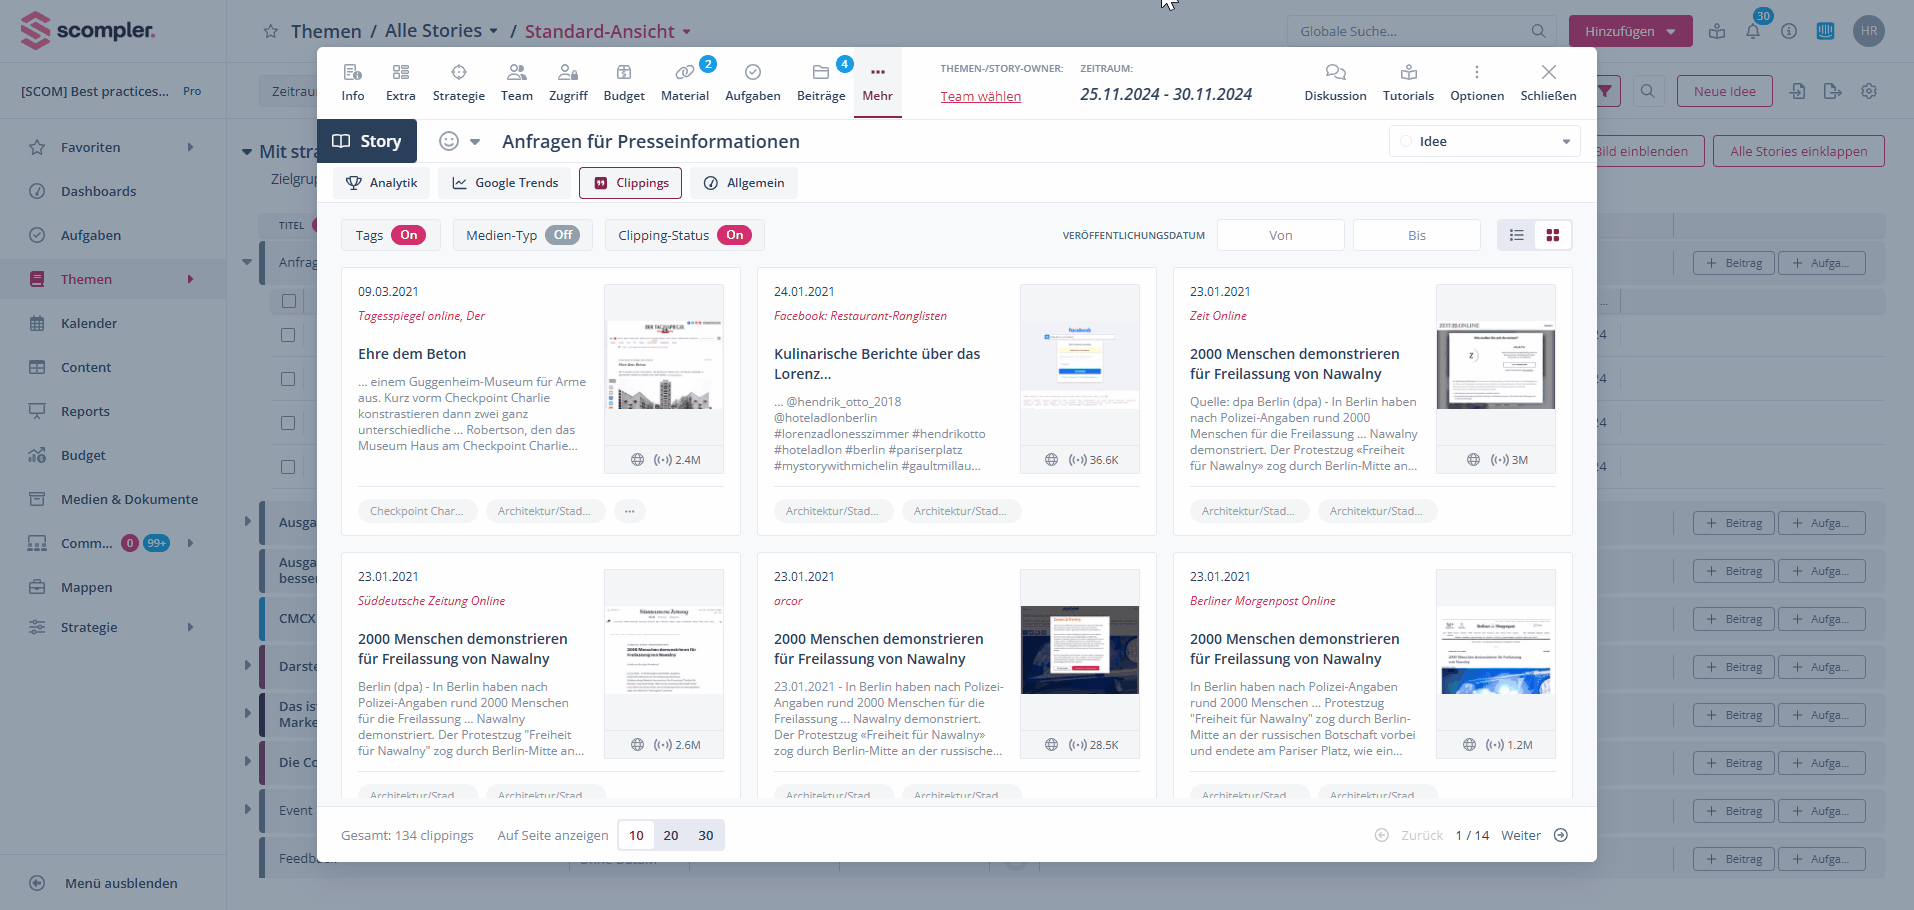Click Weiter to view next clippings page
Screen dimensions: 1914x910
coord(1521,835)
